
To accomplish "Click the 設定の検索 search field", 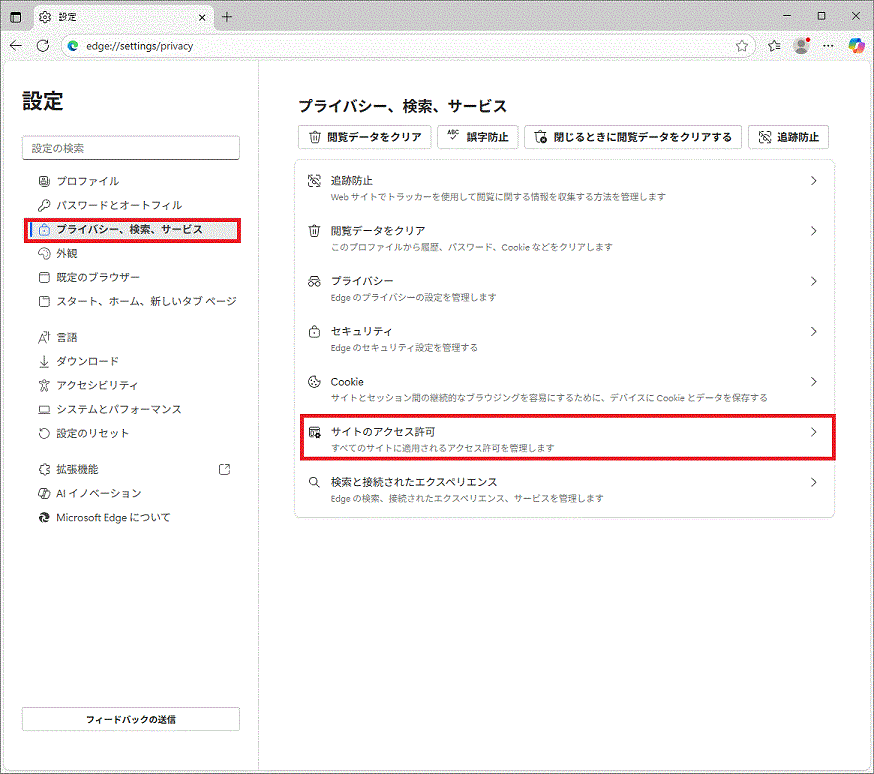I will pyautogui.click(x=131, y=148).
